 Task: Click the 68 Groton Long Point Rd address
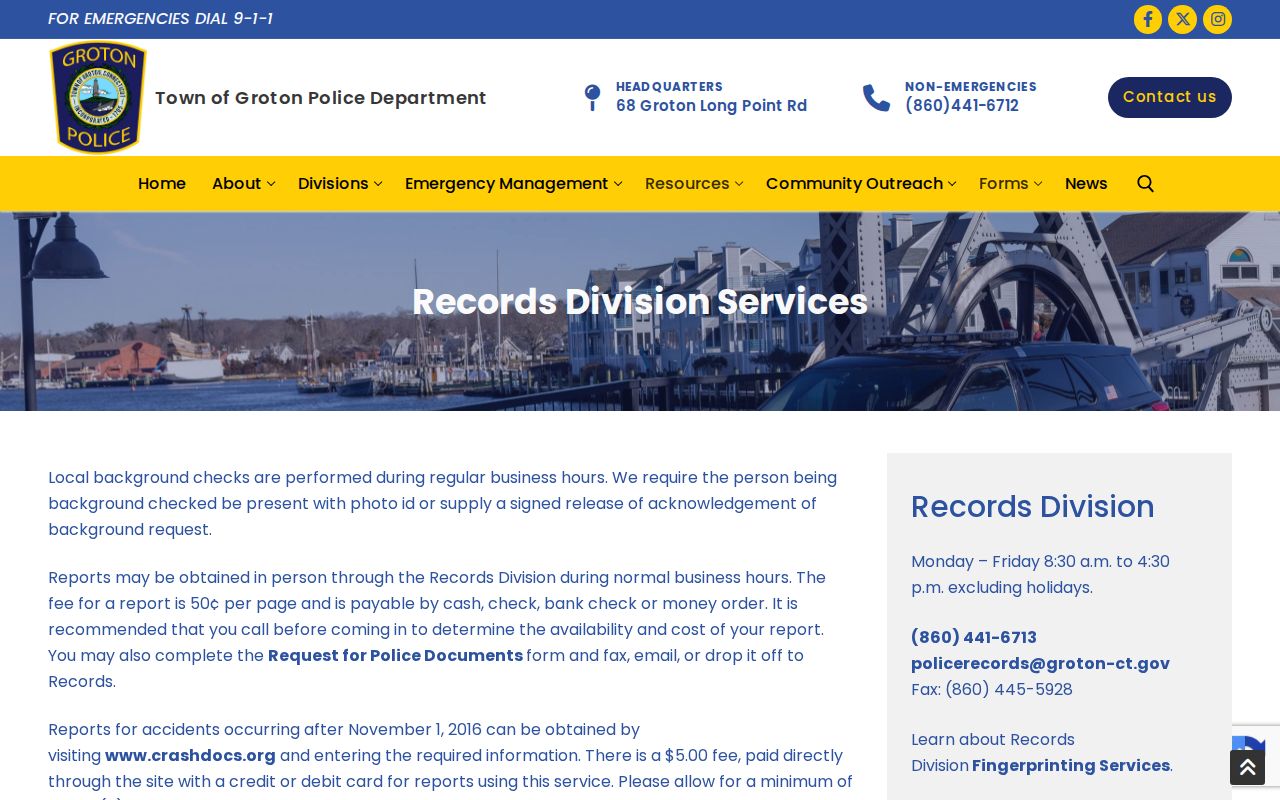(711, 106)
